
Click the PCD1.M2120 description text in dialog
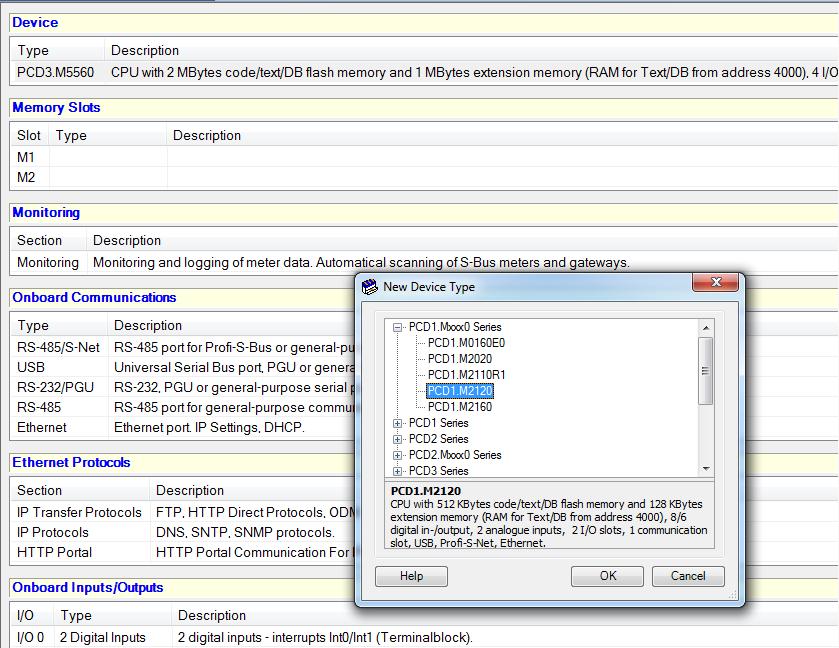coord(548,524)
